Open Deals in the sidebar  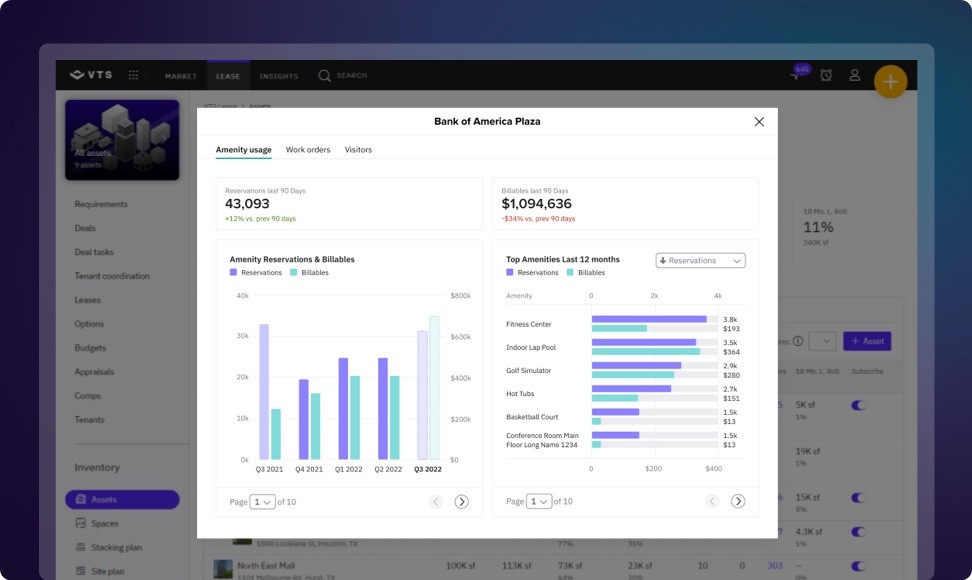point(86,228)
